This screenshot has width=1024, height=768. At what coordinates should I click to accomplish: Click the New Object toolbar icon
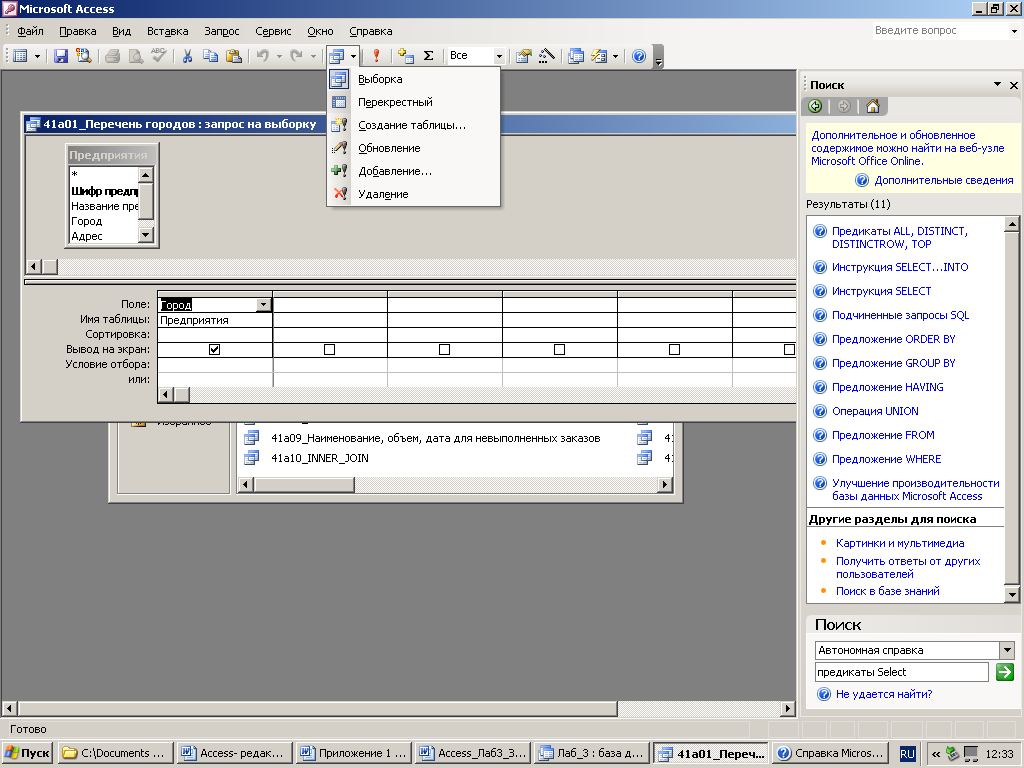pos(599,56)
